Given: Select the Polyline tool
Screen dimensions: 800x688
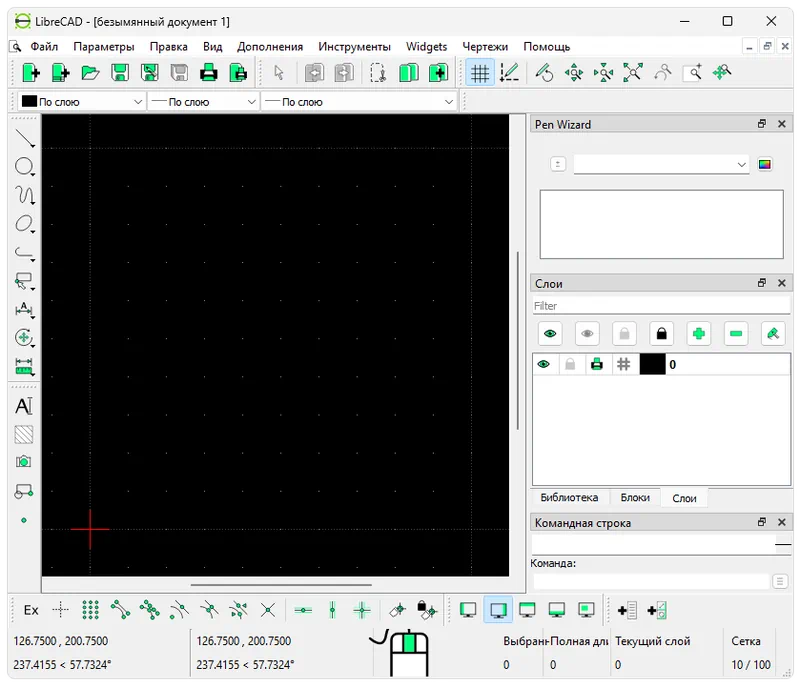Looking at the screenshot, I should point(24,252).
